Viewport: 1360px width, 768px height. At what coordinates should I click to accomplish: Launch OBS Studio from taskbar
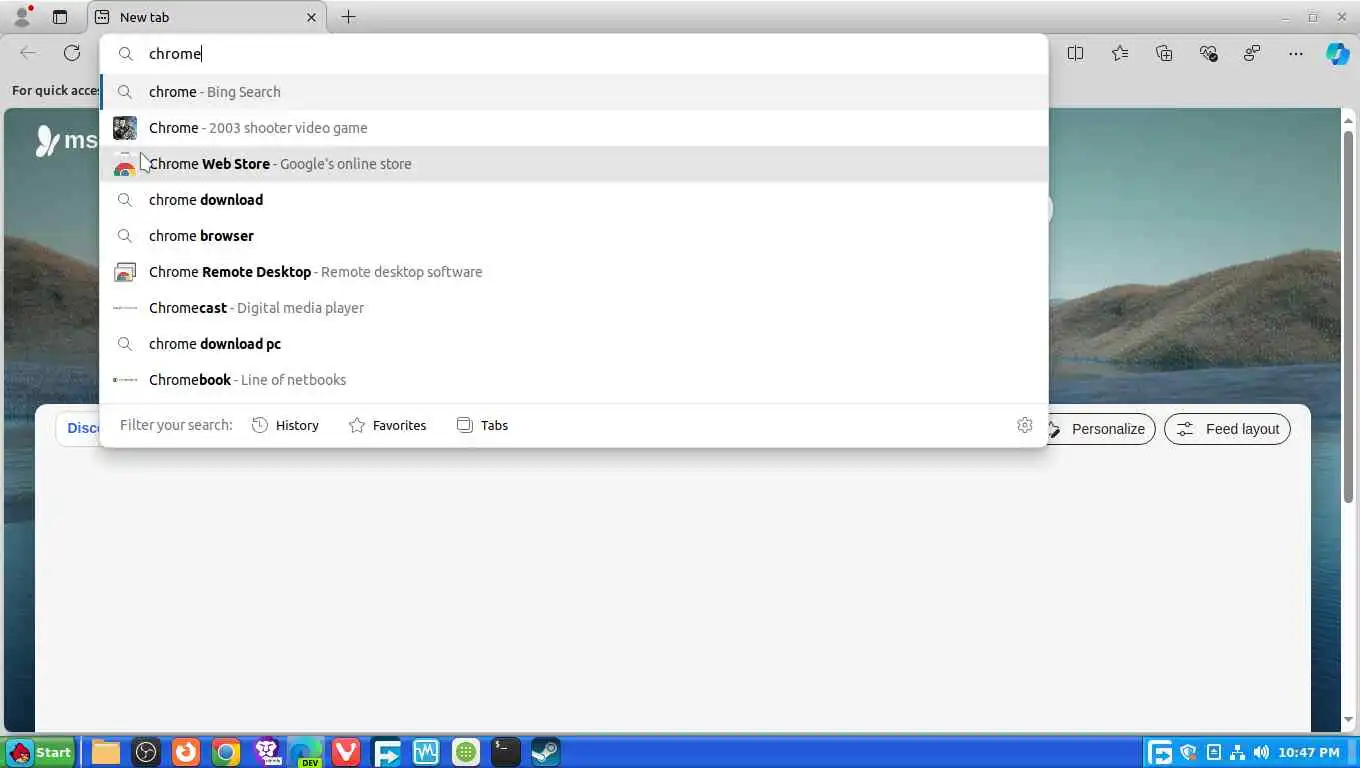coord(146,752)
